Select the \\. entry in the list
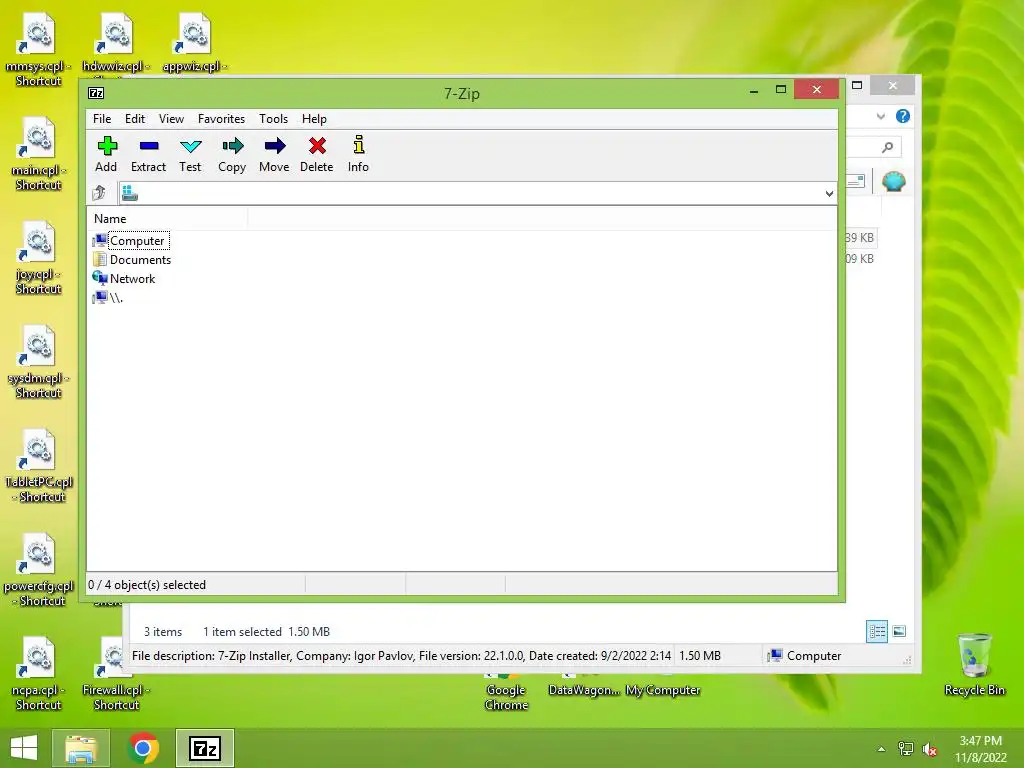1024x768 pixels. point(108,298)
